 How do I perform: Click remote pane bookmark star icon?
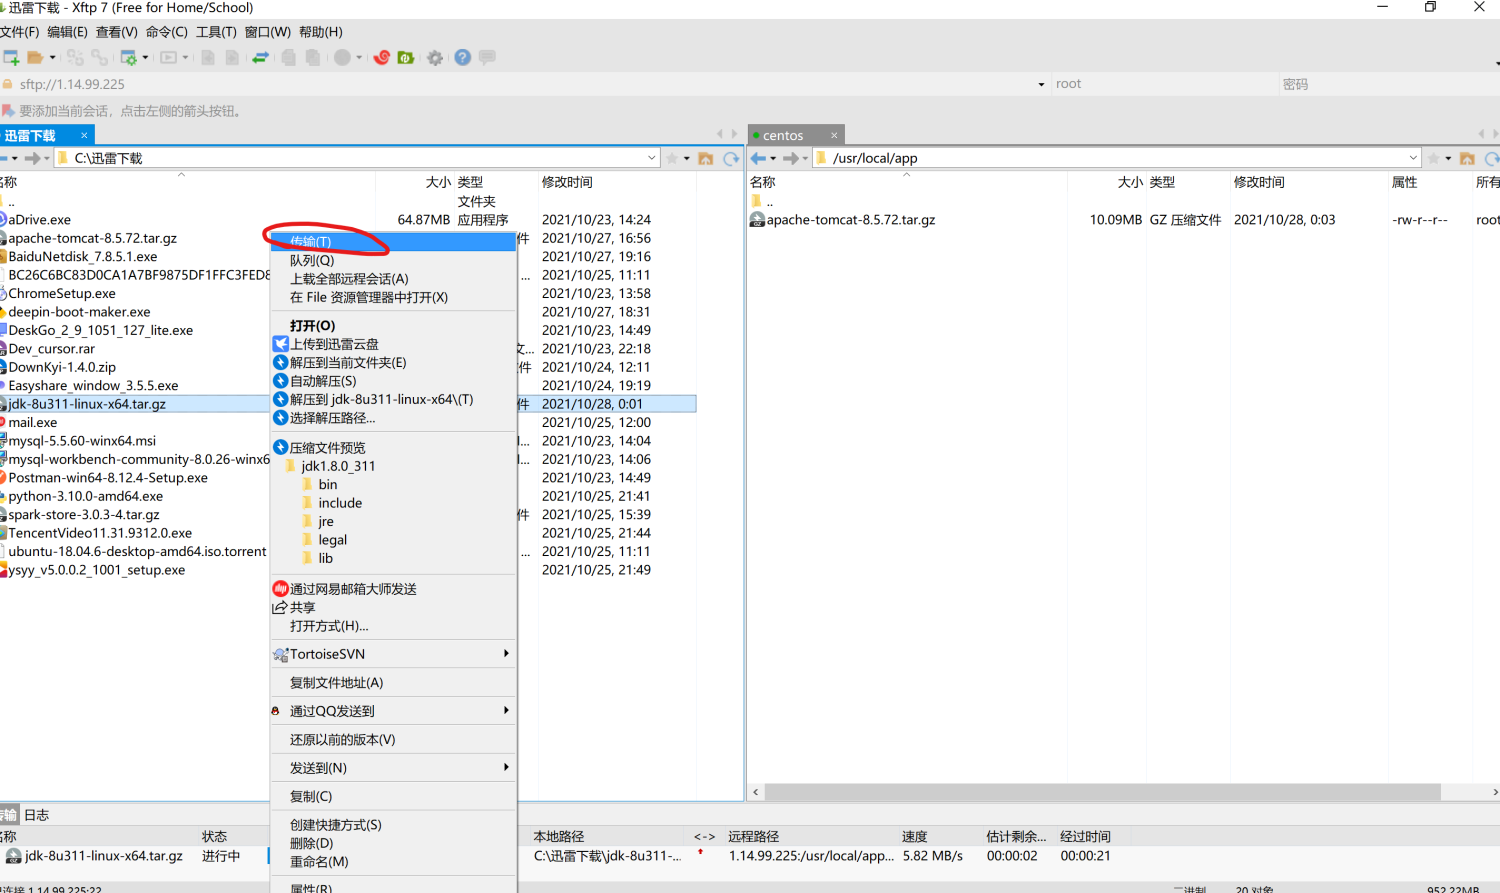pos(1434,158)
